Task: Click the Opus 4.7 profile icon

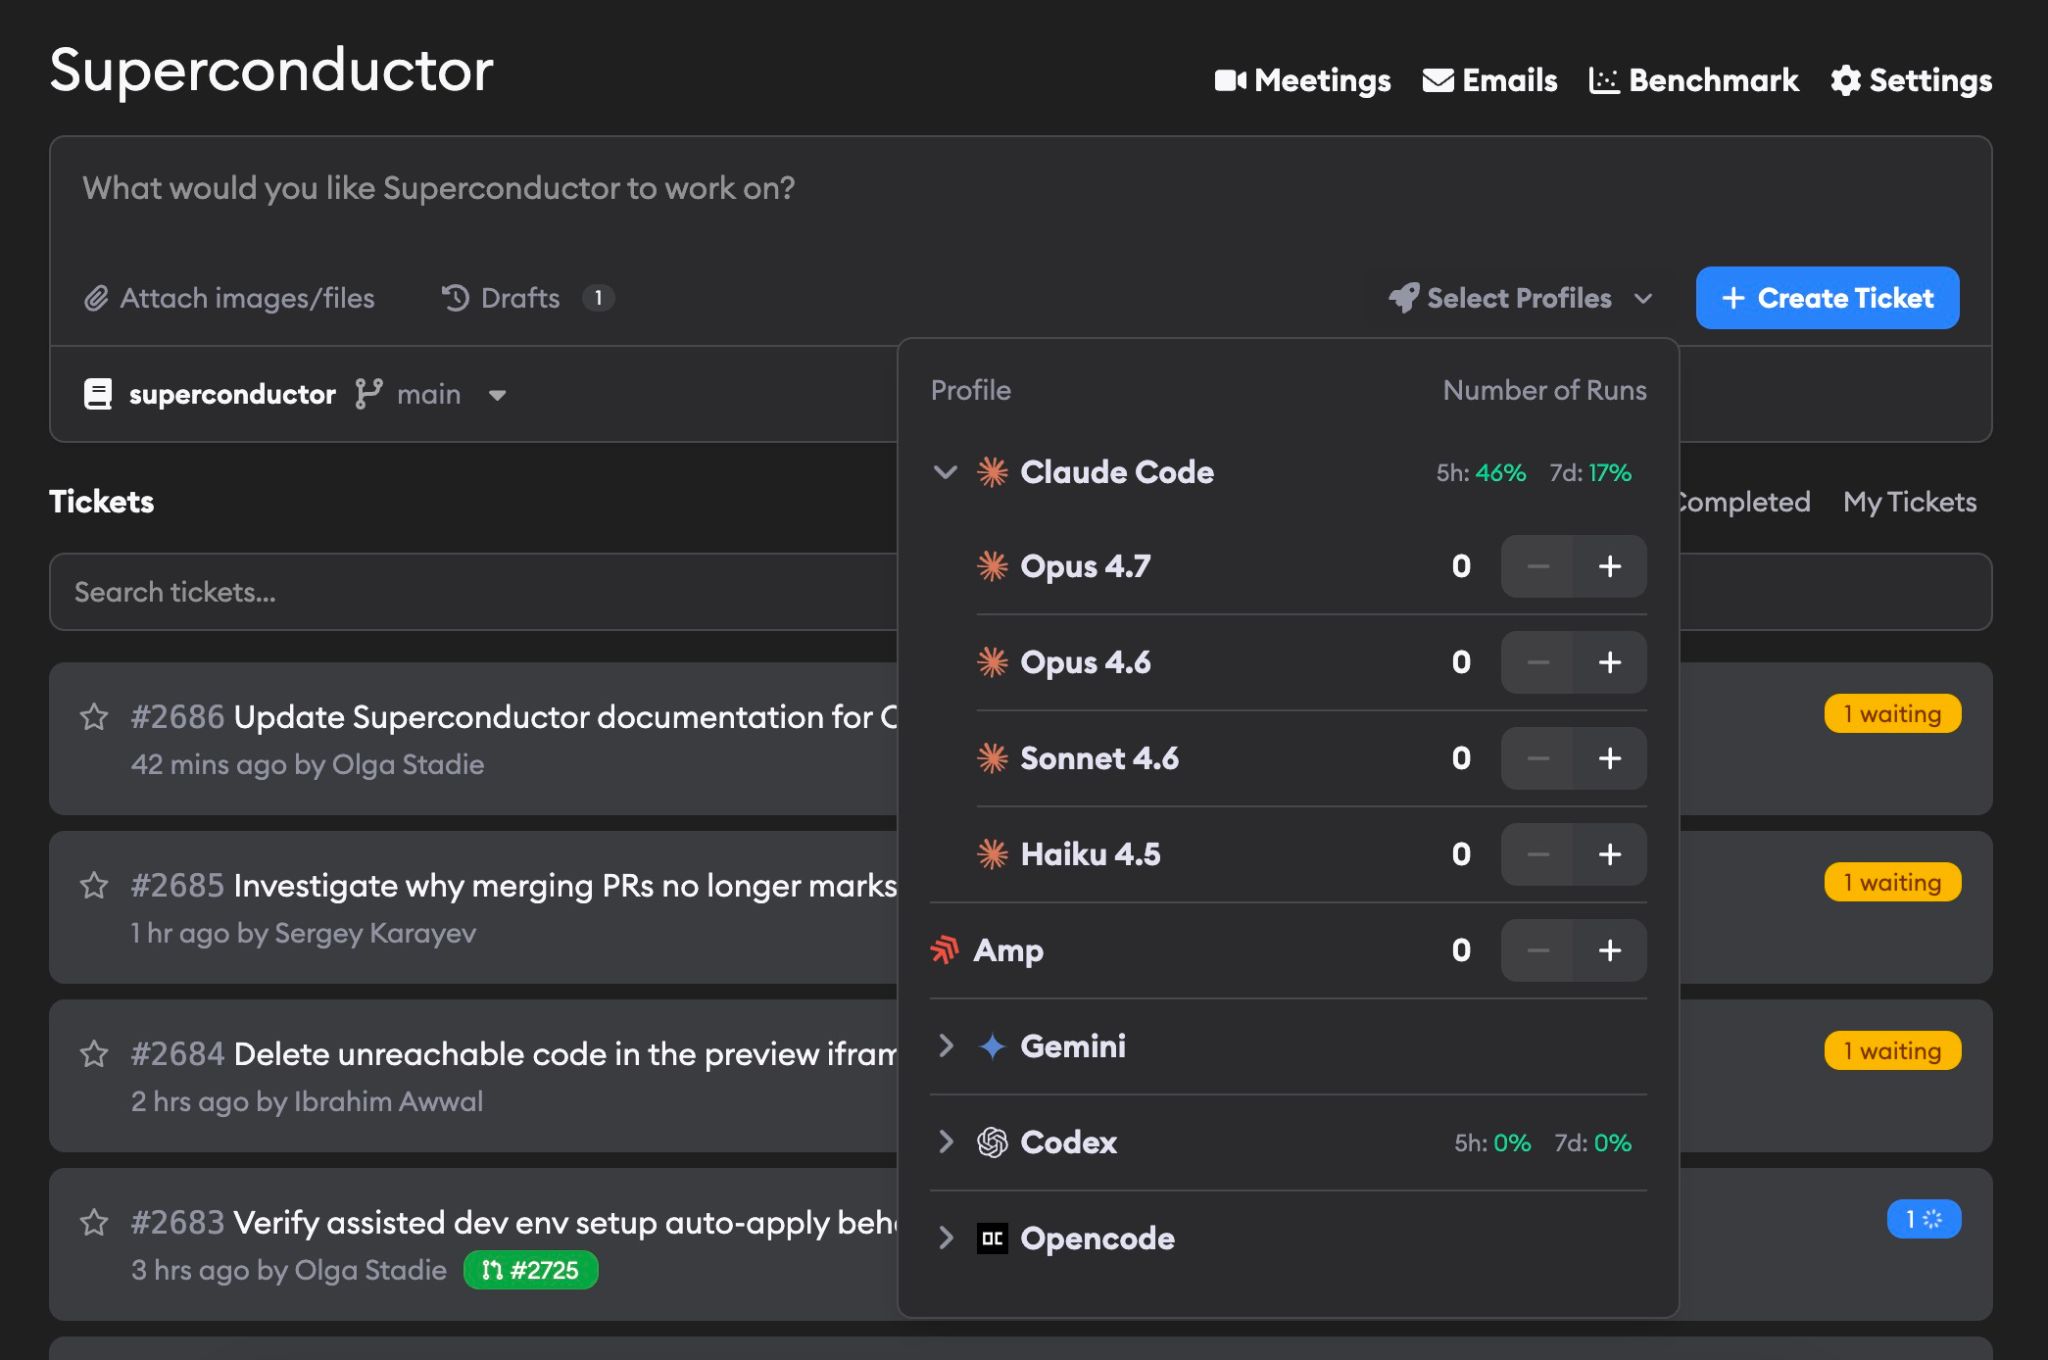Action: click(992, 566)
